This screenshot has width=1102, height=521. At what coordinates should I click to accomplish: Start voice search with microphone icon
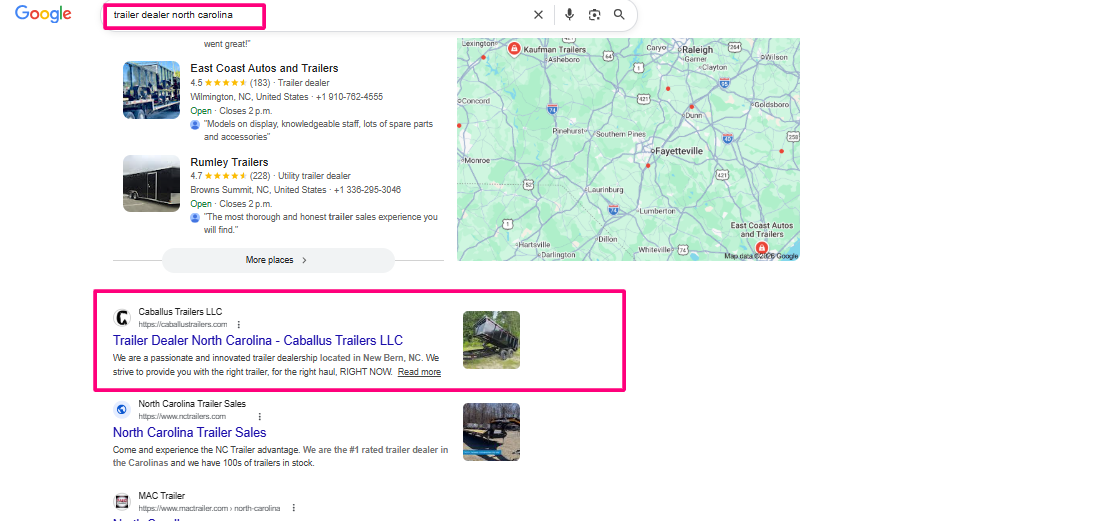click(569, 15)
